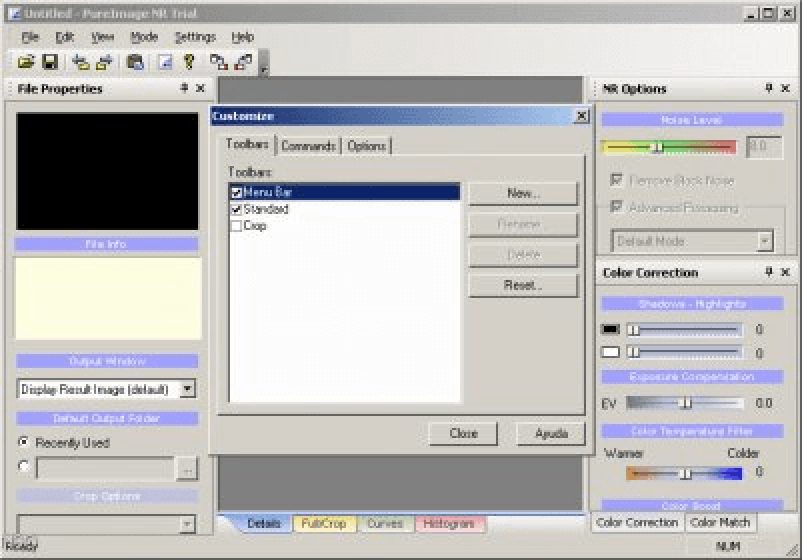Click the white highlights swatch icon
The image size is (802, 560).
pyautogui.click(x=610, y=352)
